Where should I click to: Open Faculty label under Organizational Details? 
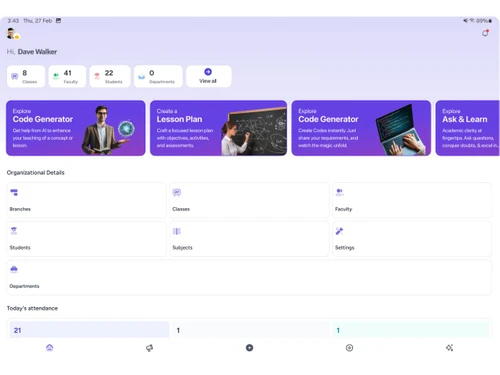343,209
